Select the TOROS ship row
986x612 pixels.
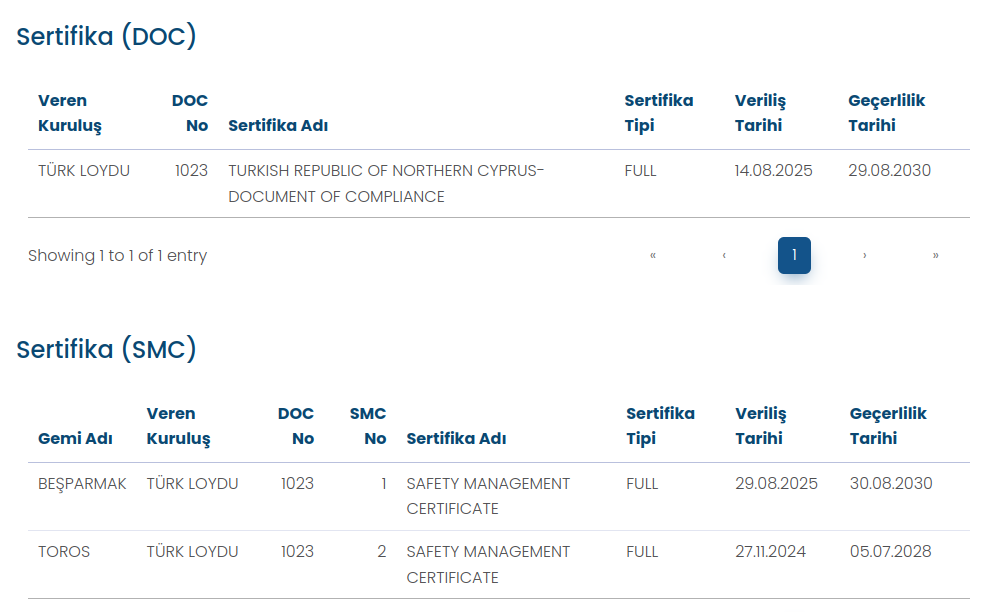499,564
